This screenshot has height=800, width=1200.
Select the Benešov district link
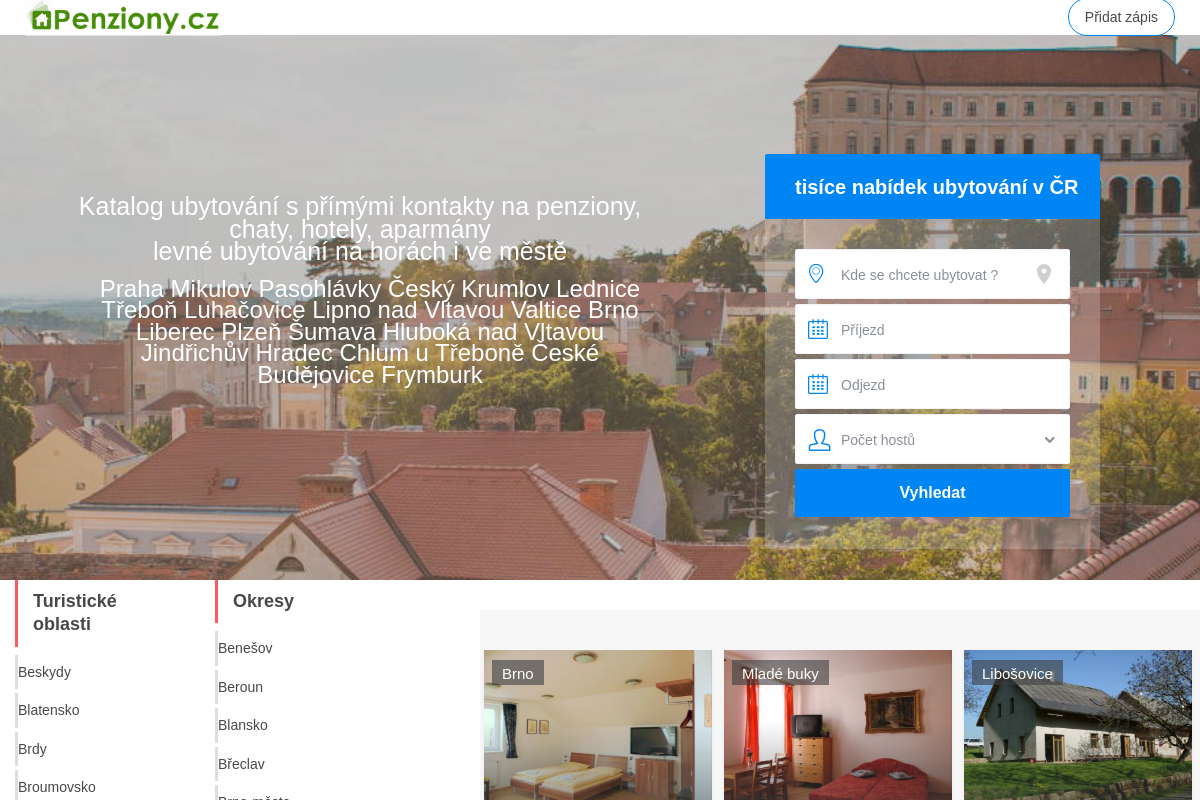(x=245, y=648)
